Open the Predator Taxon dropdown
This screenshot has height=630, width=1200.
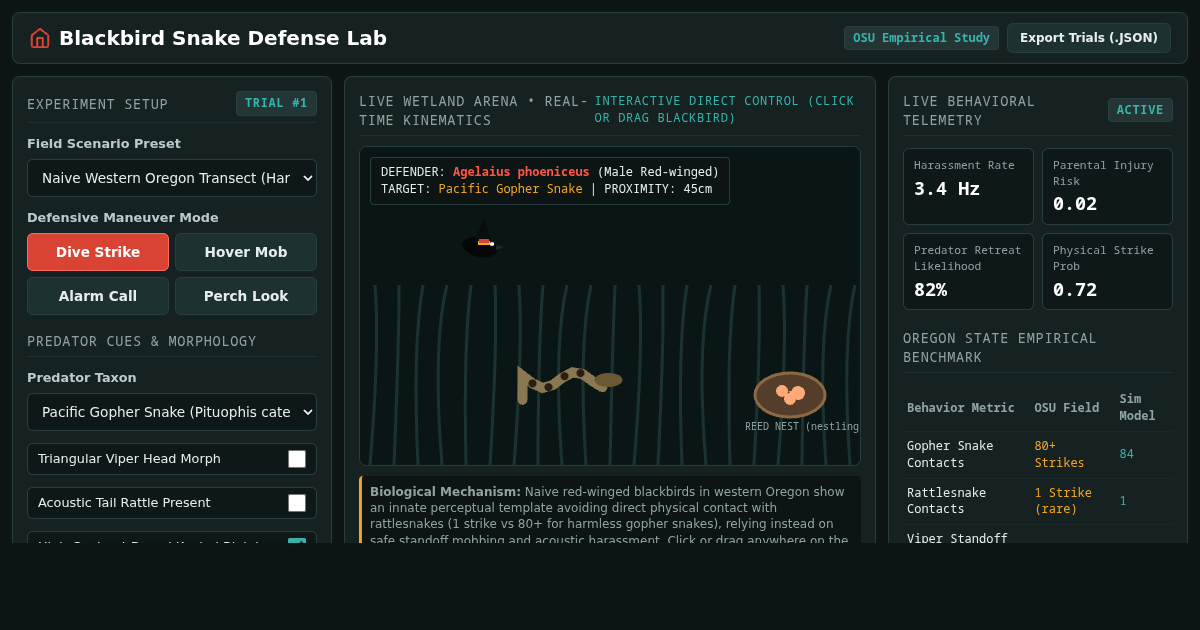[x=172, y=412]
